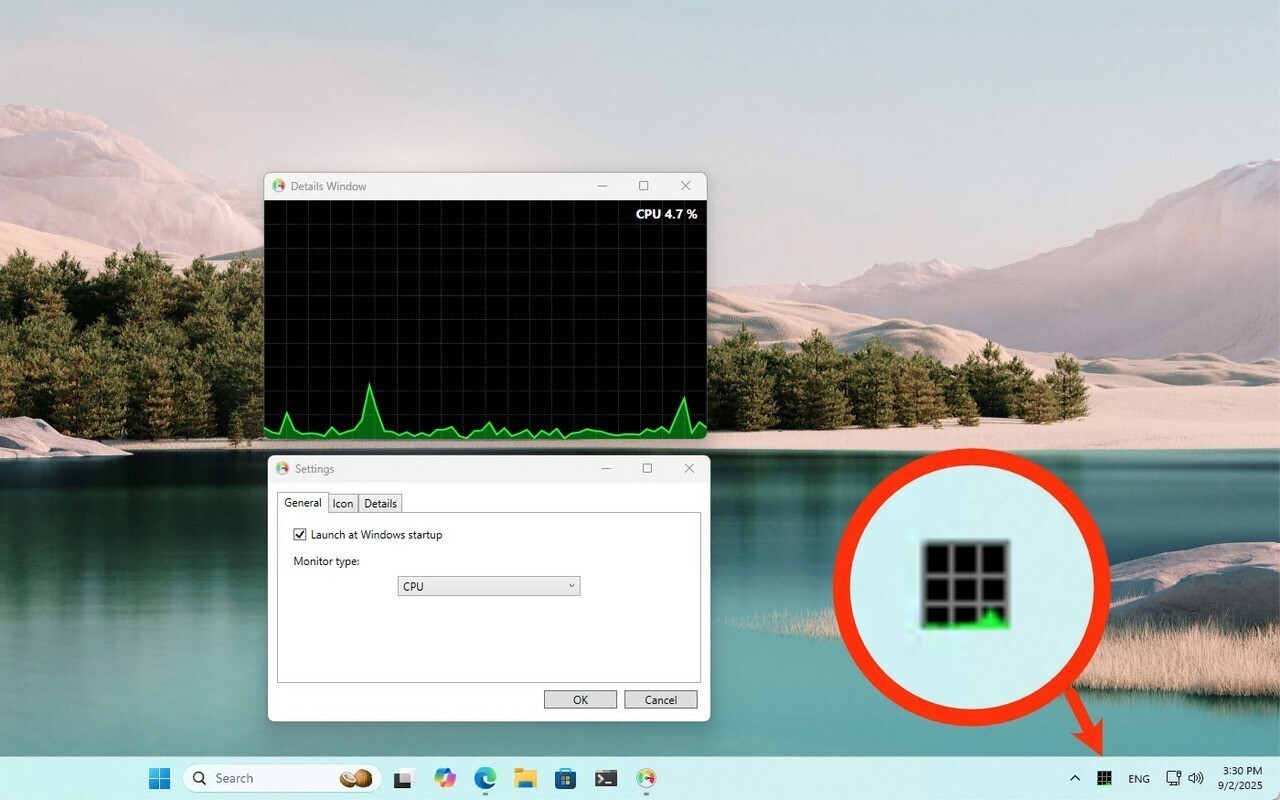Viewport: 1280px width, 800px height.
Task: Open the Windows Start menu
Action: (159, 778)
